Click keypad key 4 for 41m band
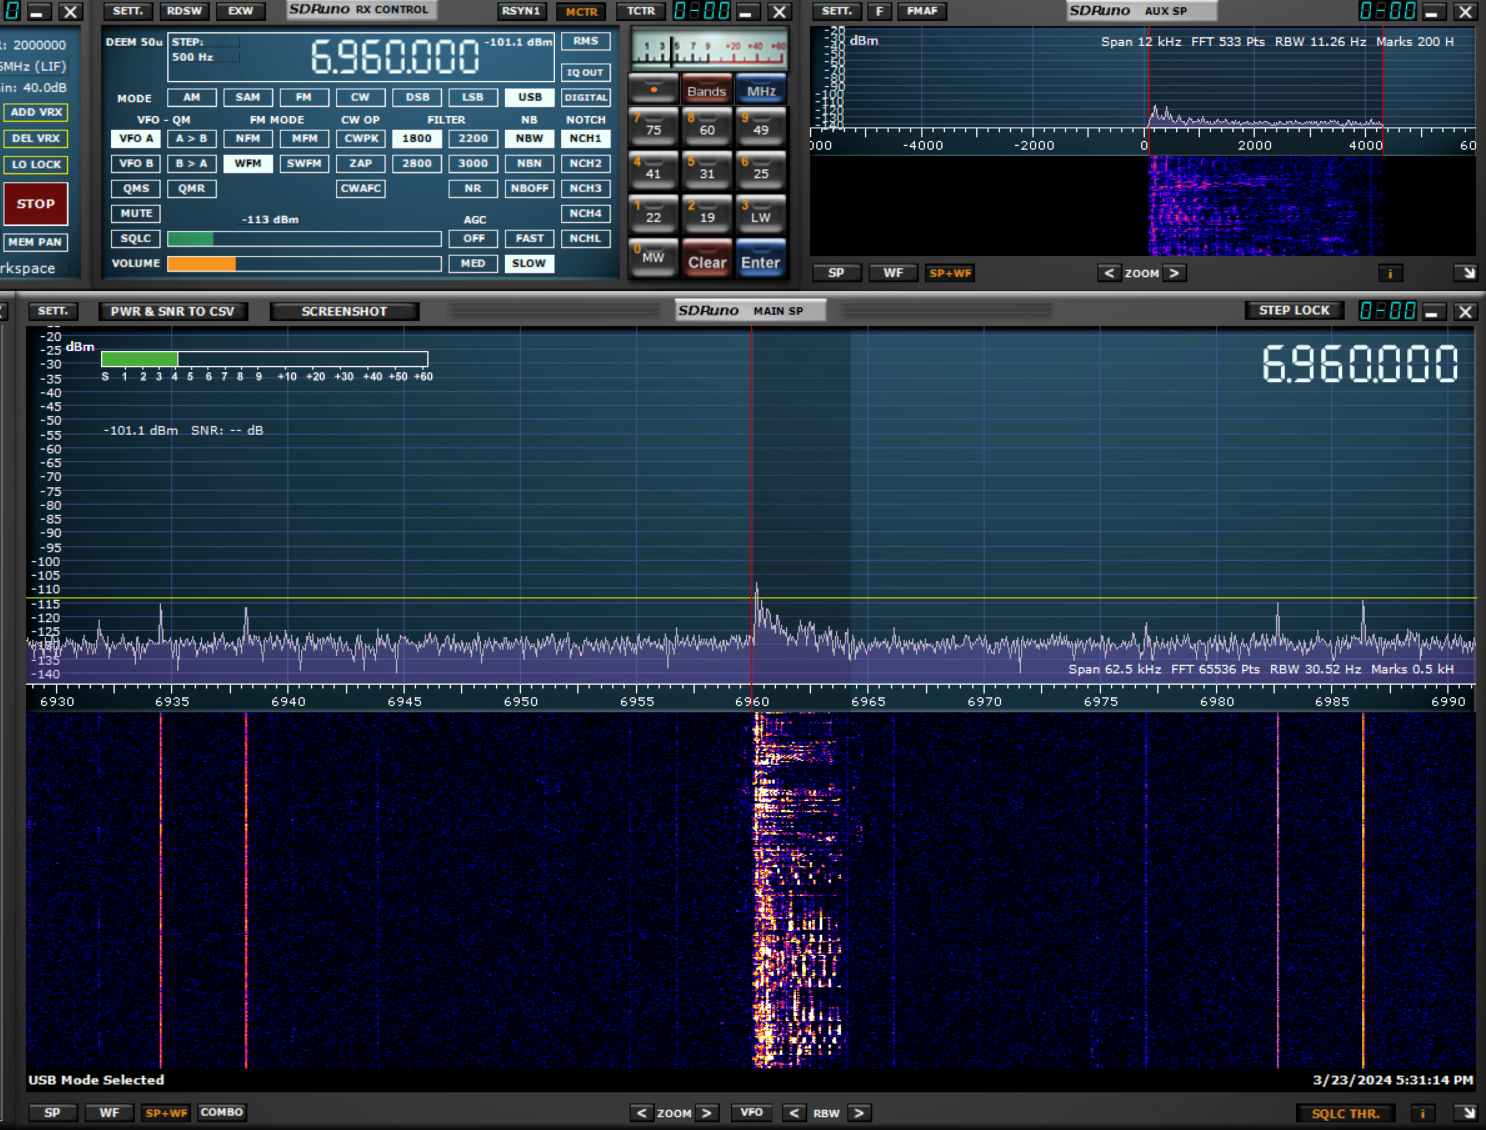 [x=653, y=170]
